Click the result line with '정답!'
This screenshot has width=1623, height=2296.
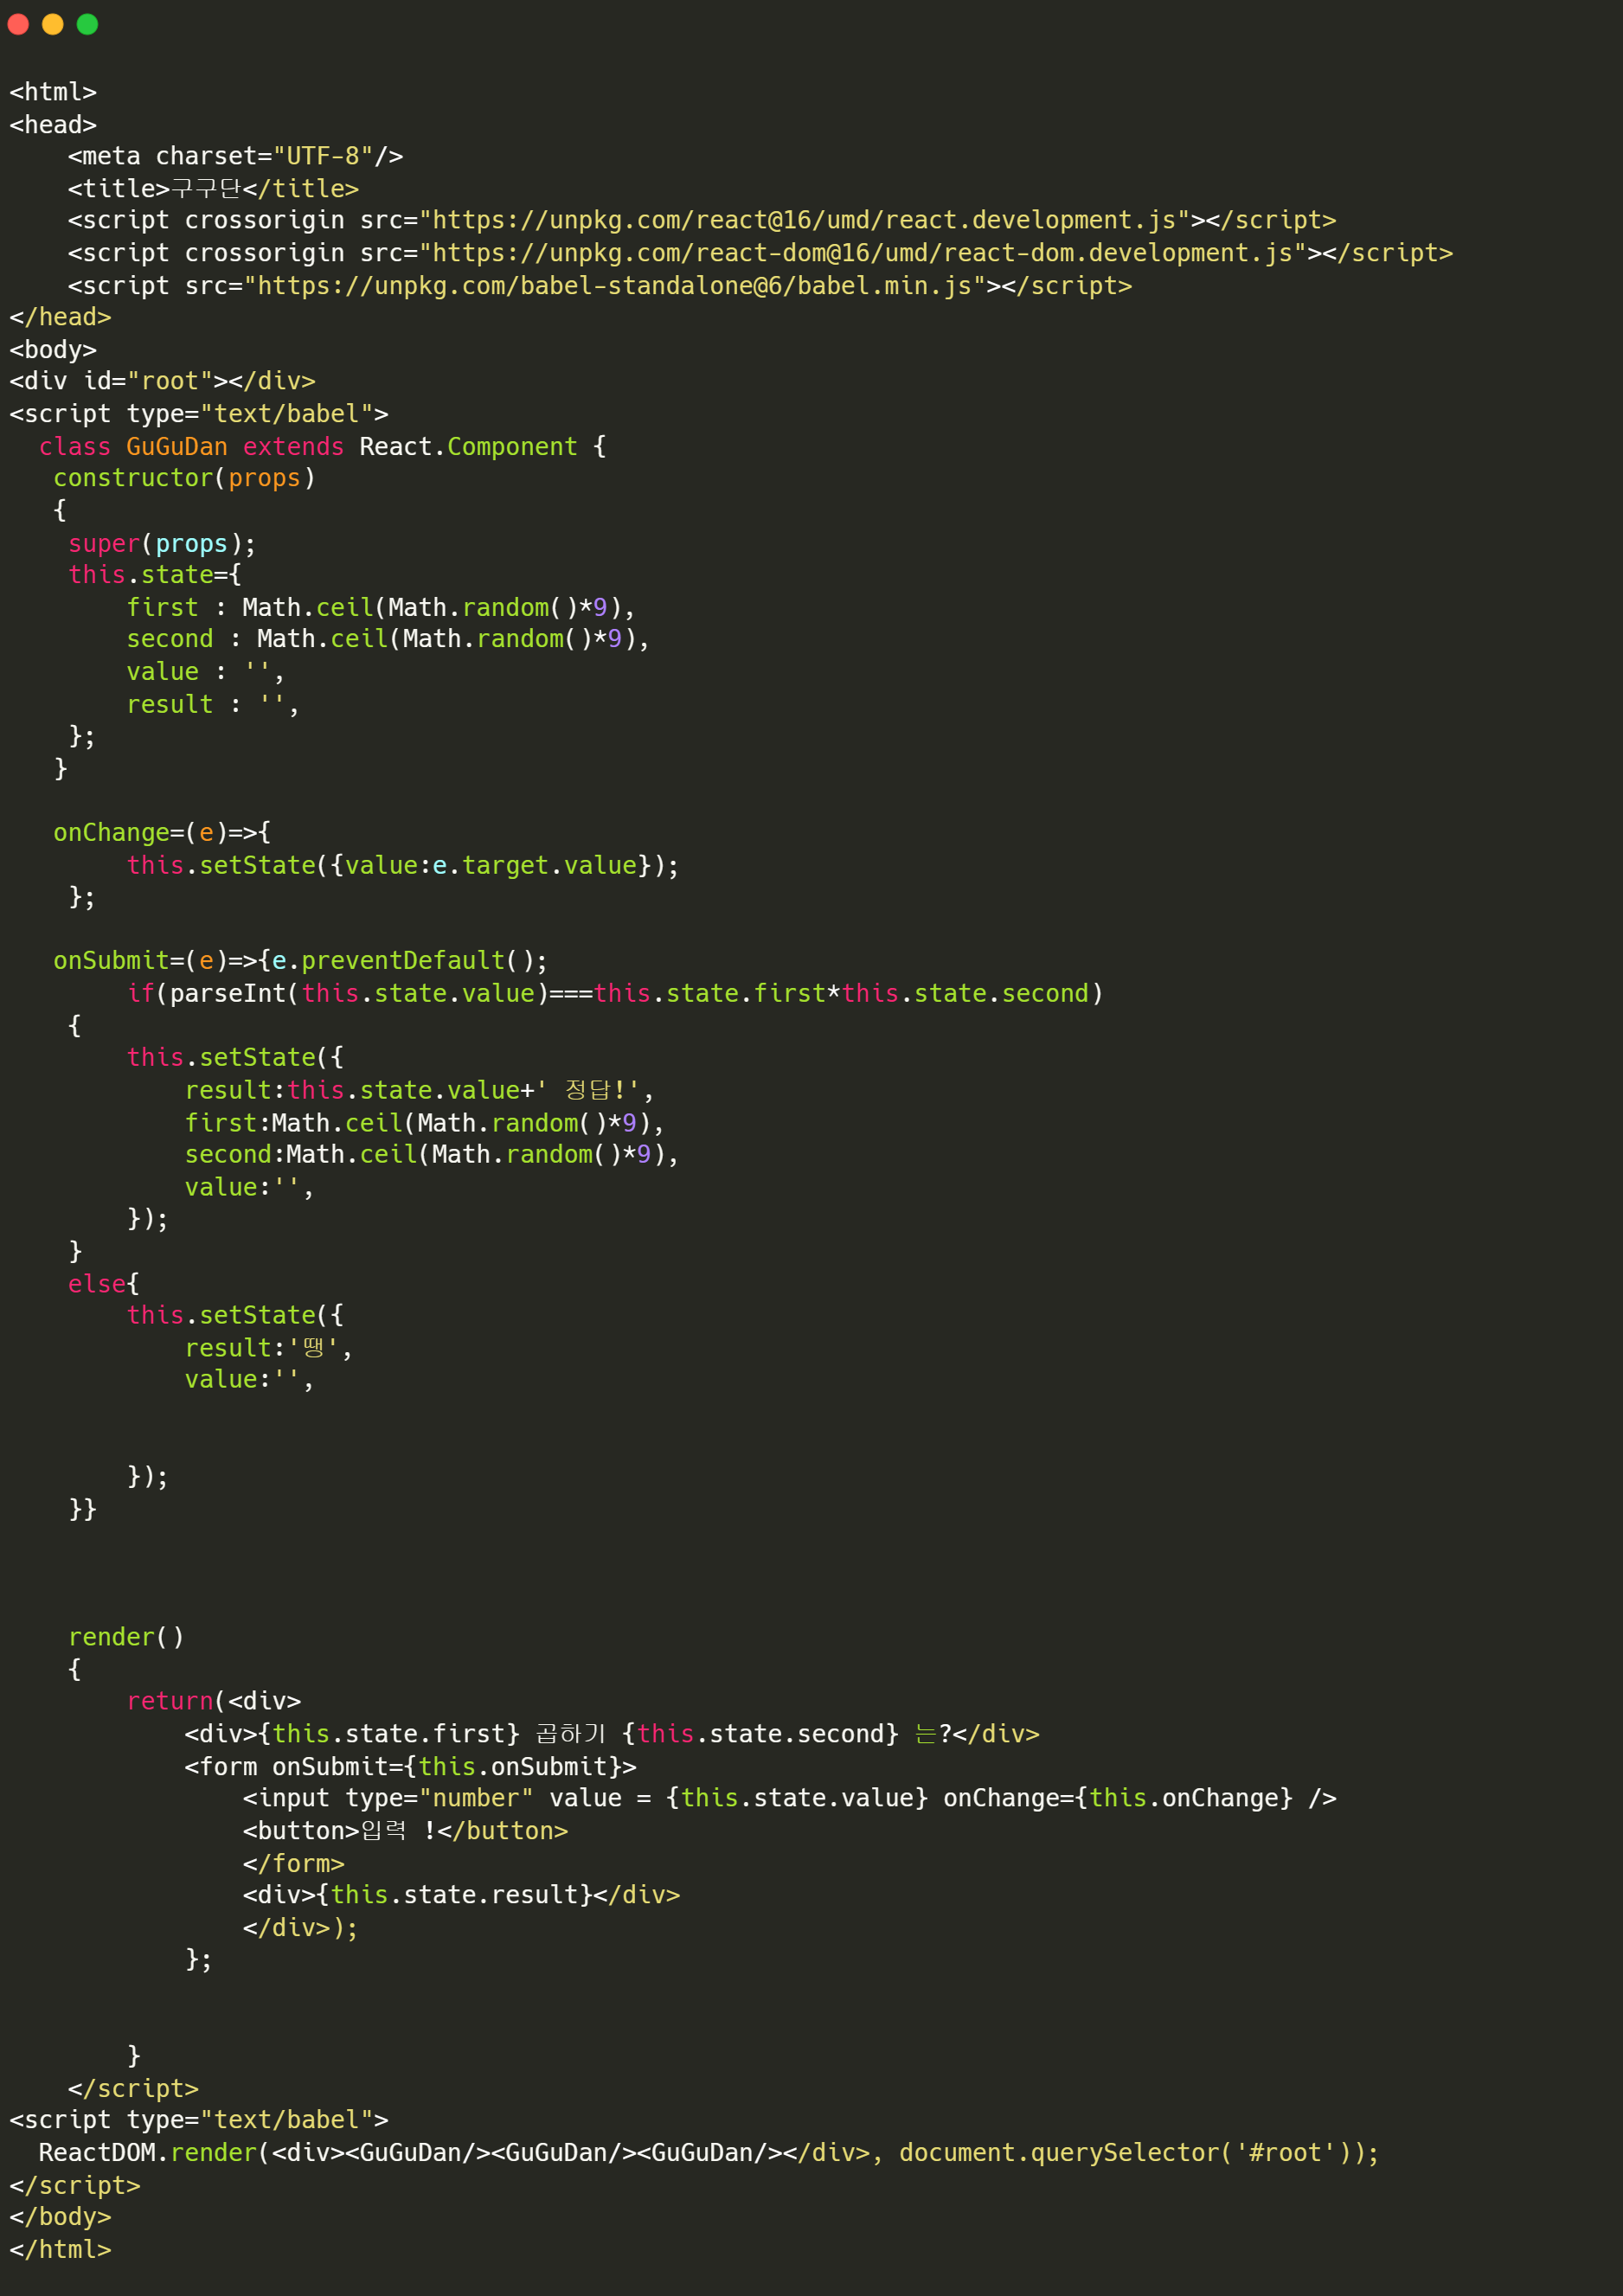[x=420, y=1091]
